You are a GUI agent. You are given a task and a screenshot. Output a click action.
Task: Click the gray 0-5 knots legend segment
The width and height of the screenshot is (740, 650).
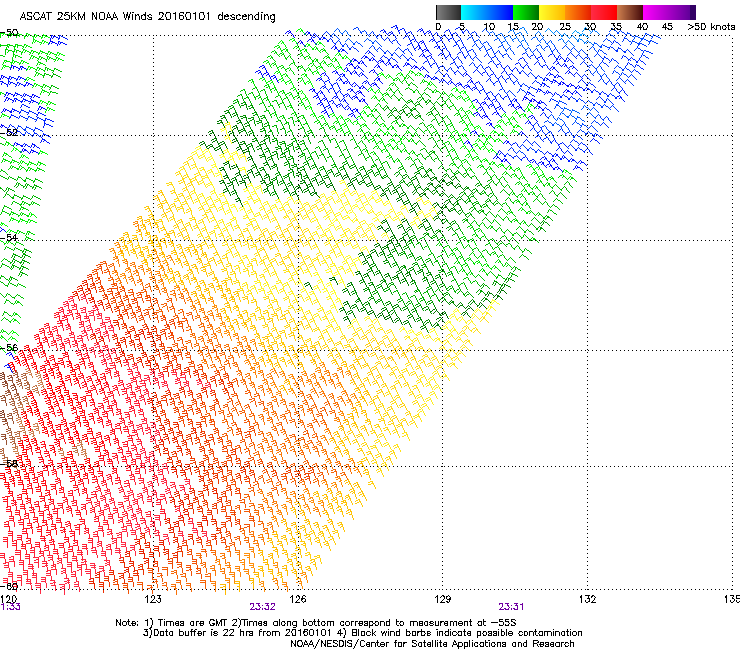448,12
